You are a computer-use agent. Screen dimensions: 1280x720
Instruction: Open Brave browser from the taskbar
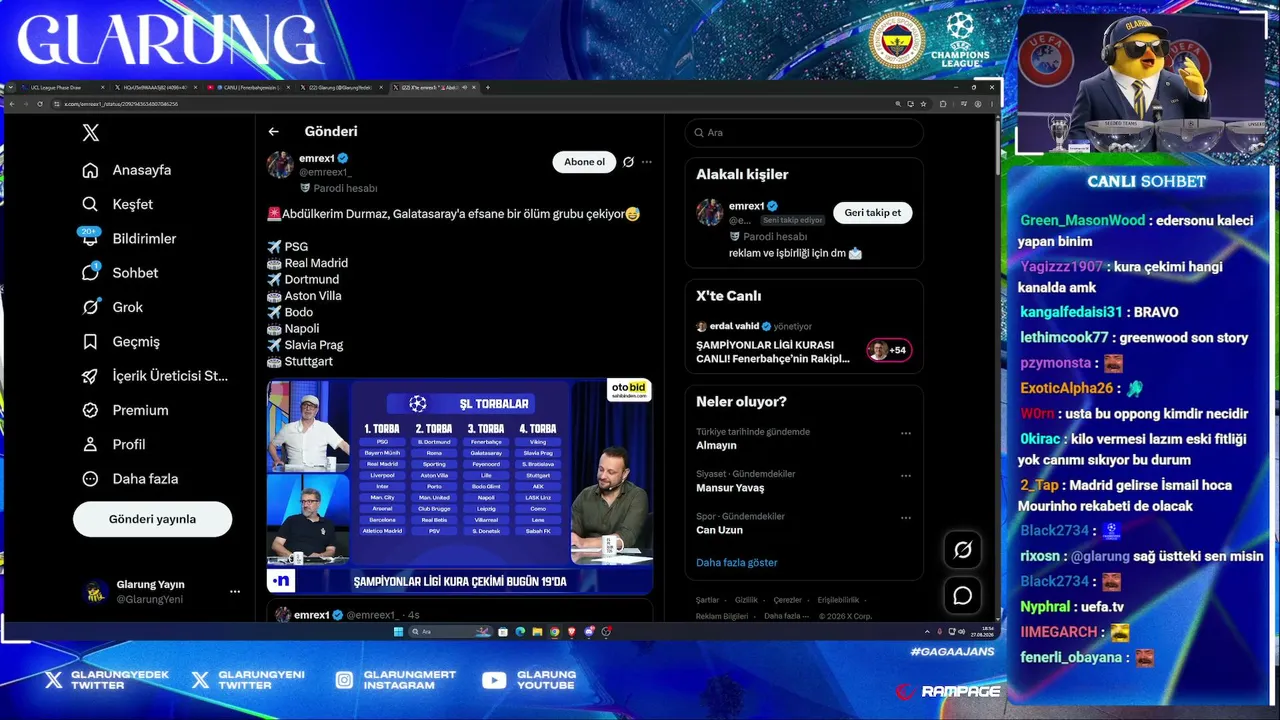coord(572,632)
